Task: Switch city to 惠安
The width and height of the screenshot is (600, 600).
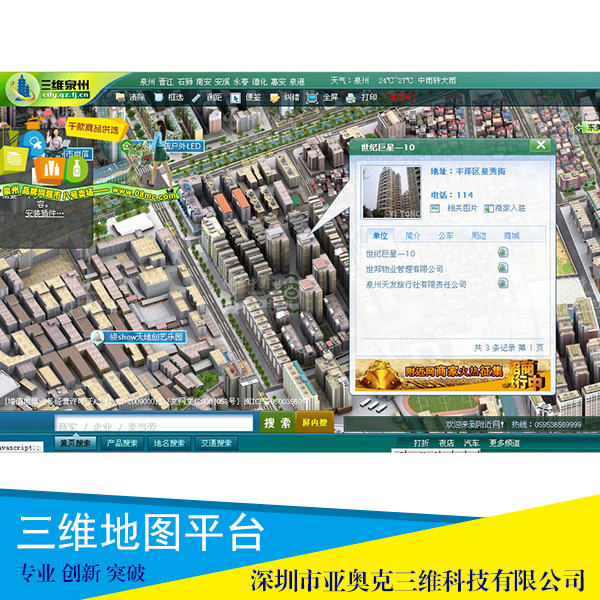Action: point(279,82)
